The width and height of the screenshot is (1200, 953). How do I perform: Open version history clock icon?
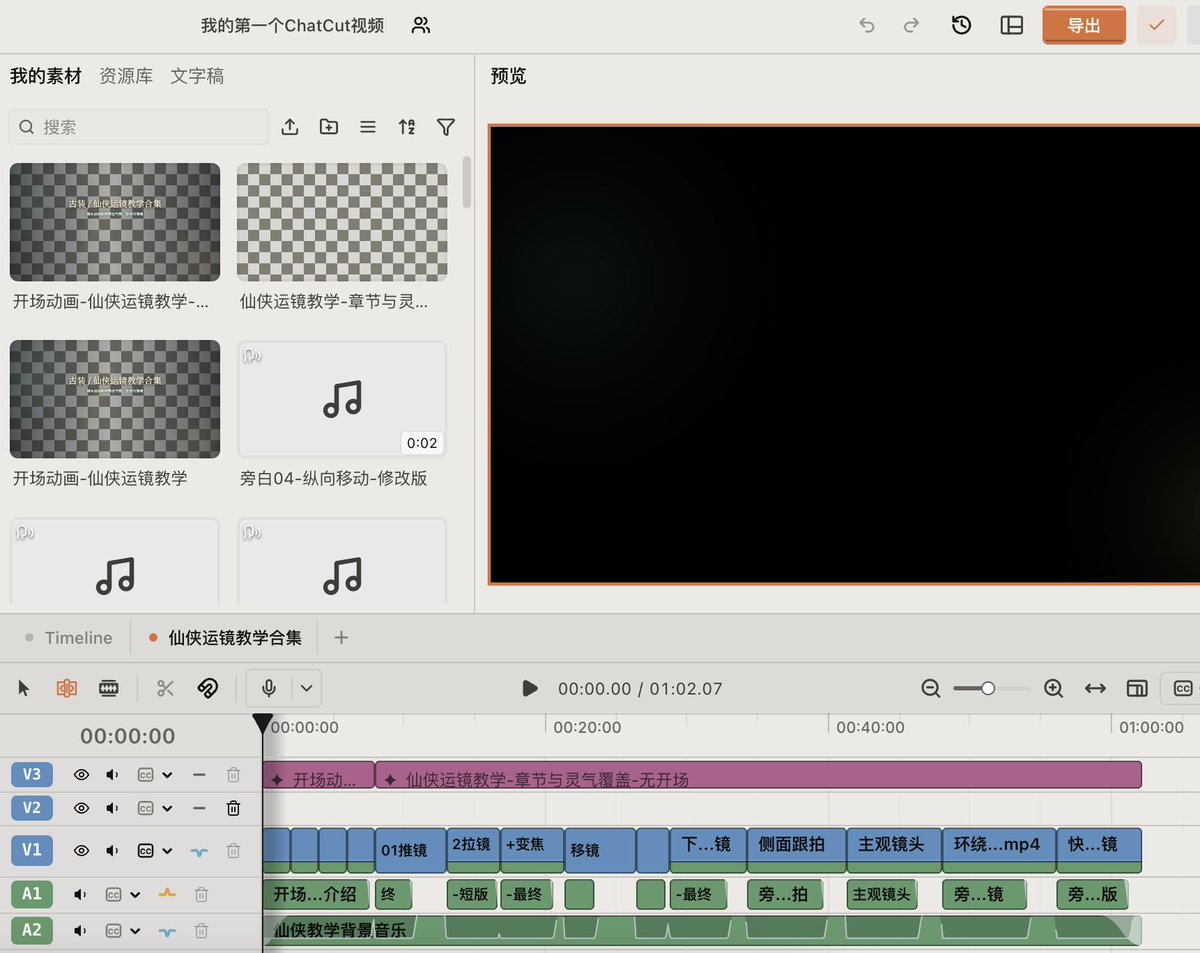(x=962, y=26)
